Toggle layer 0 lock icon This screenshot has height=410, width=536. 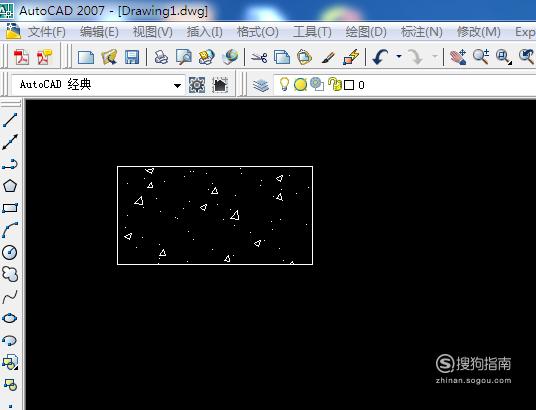pos(335,84)
